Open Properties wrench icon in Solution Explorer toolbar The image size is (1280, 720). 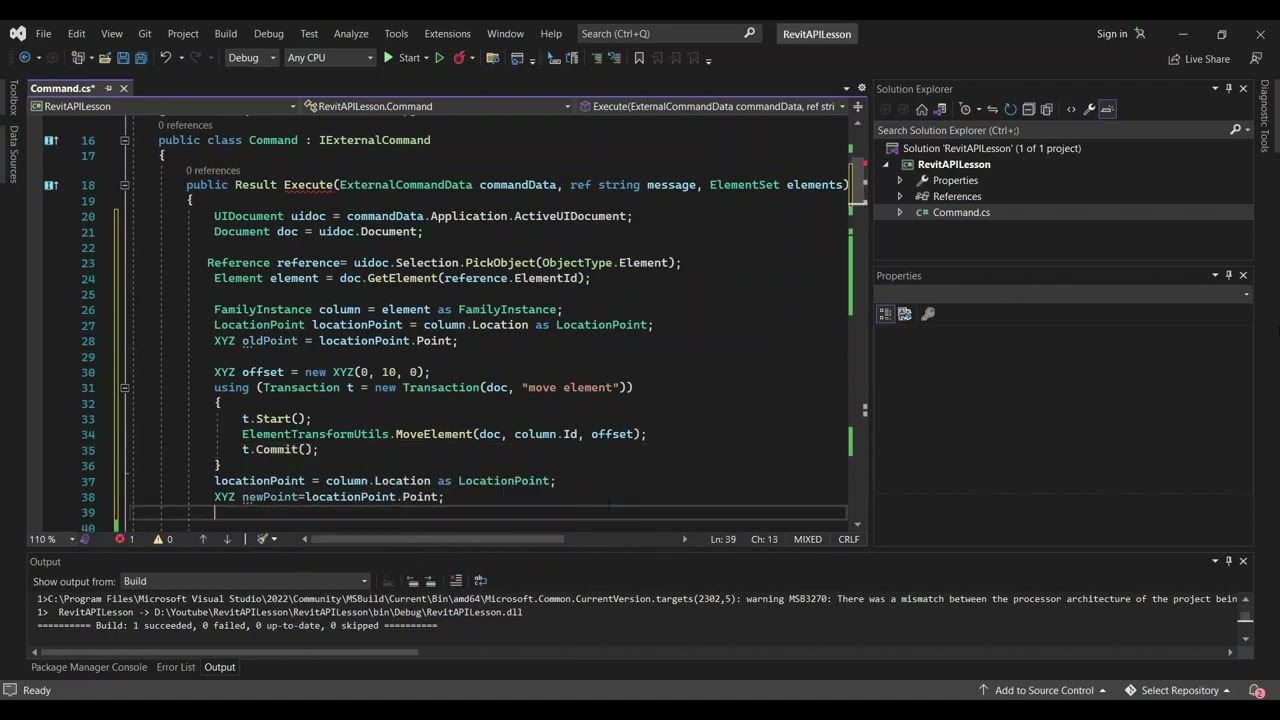[x=1089, y=109]
